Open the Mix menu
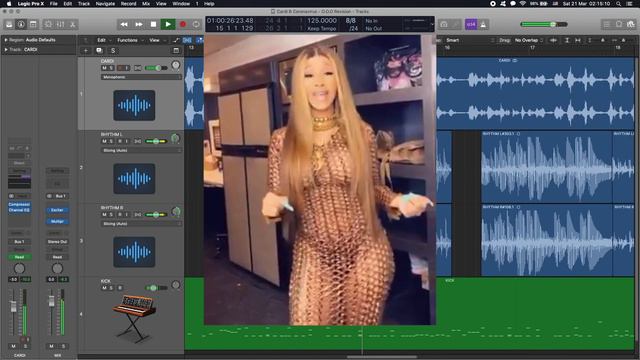640x360 pixels. point(146,4)
